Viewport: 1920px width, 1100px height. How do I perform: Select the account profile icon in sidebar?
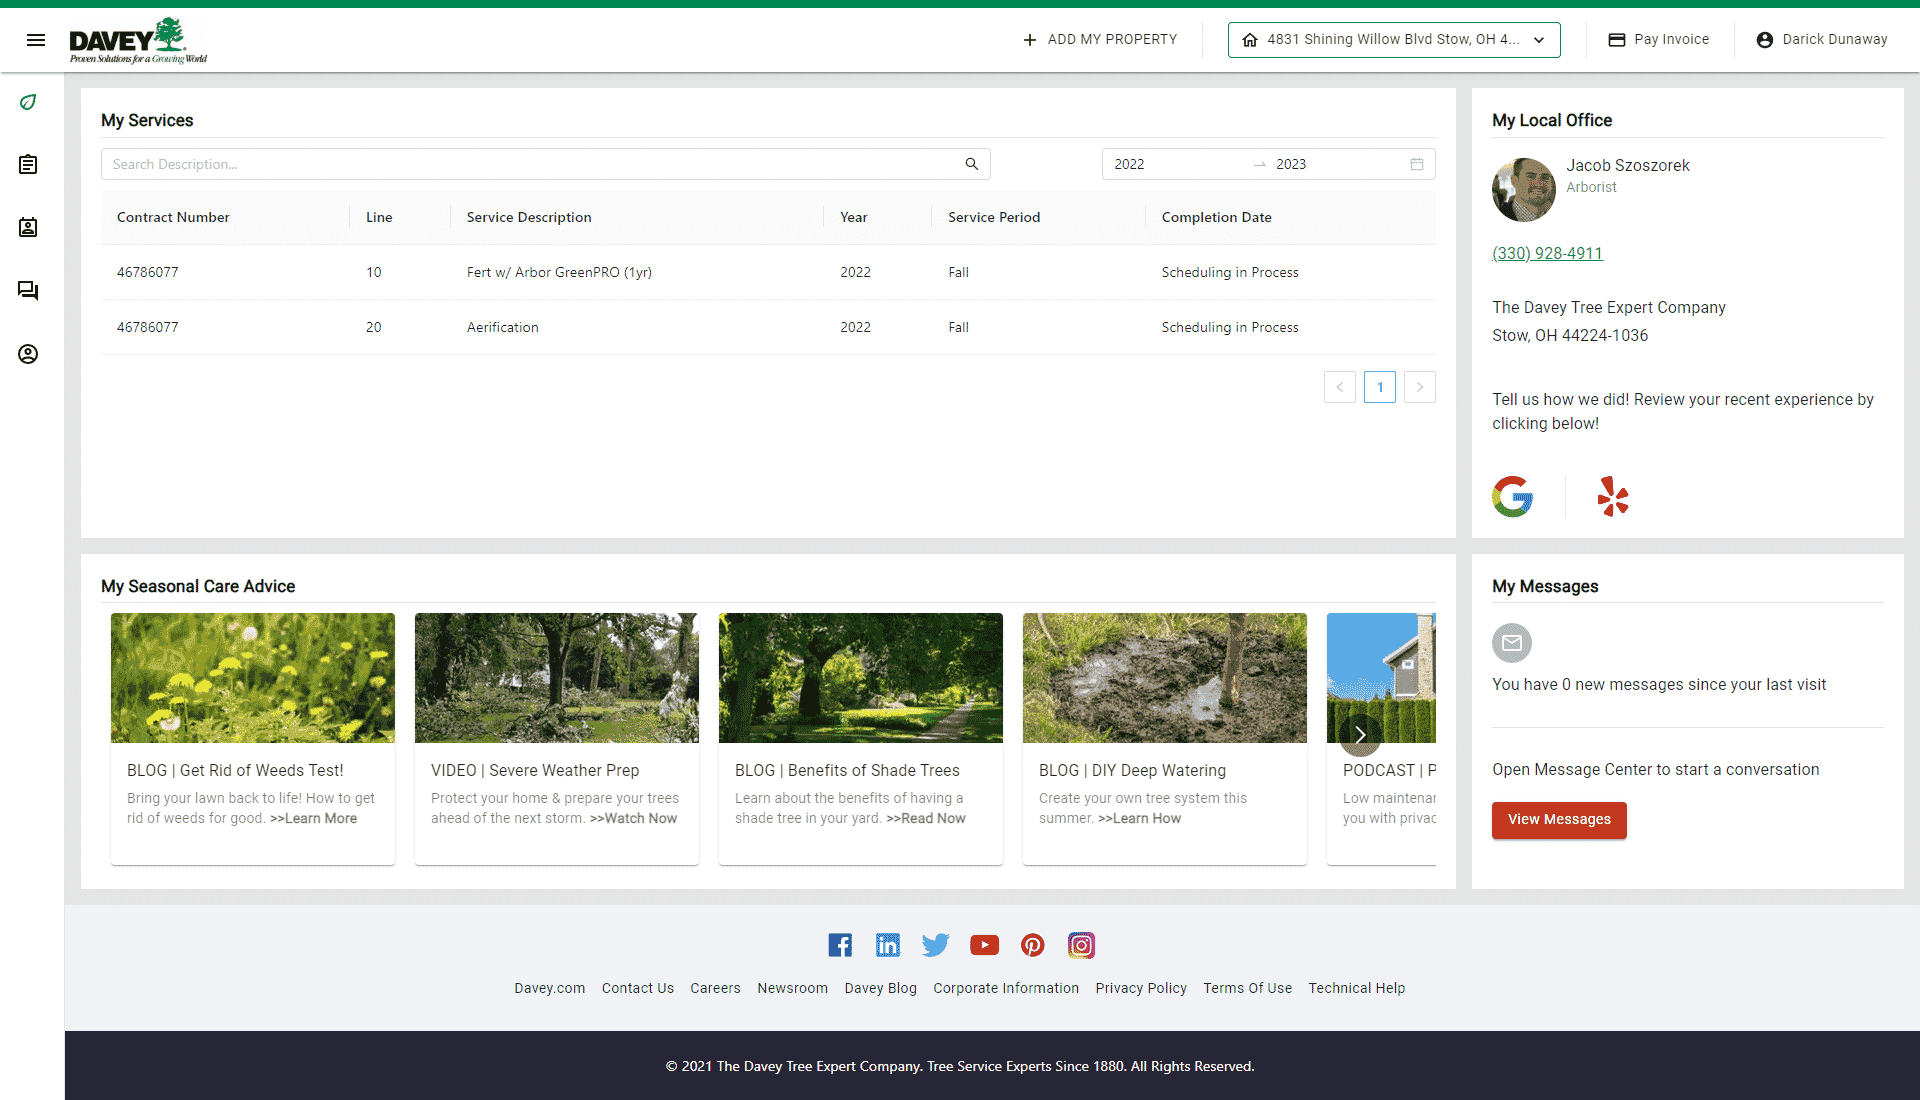[28, 354]
